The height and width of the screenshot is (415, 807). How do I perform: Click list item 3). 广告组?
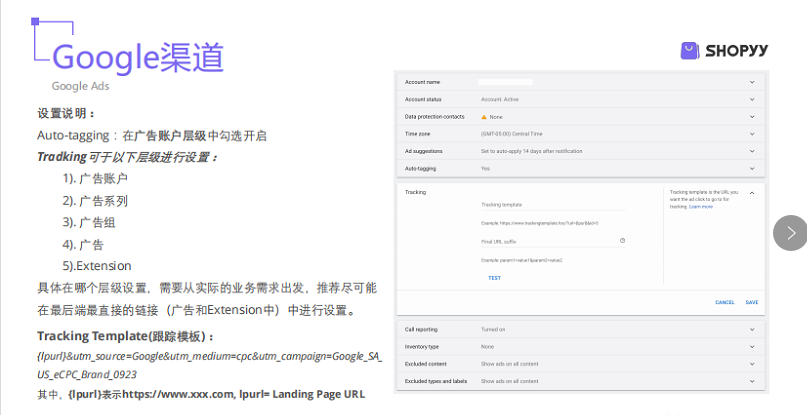(x=89, y=222)
